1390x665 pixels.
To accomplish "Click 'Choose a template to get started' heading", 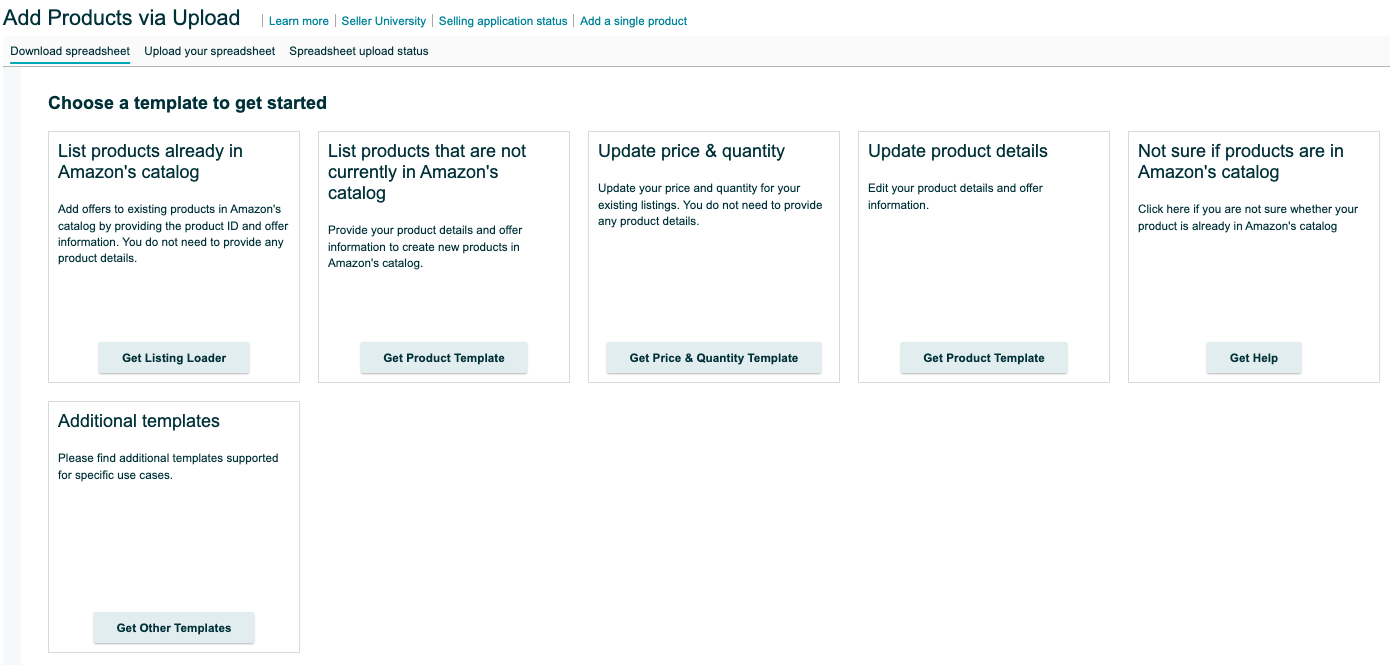I will coord(188,103).
